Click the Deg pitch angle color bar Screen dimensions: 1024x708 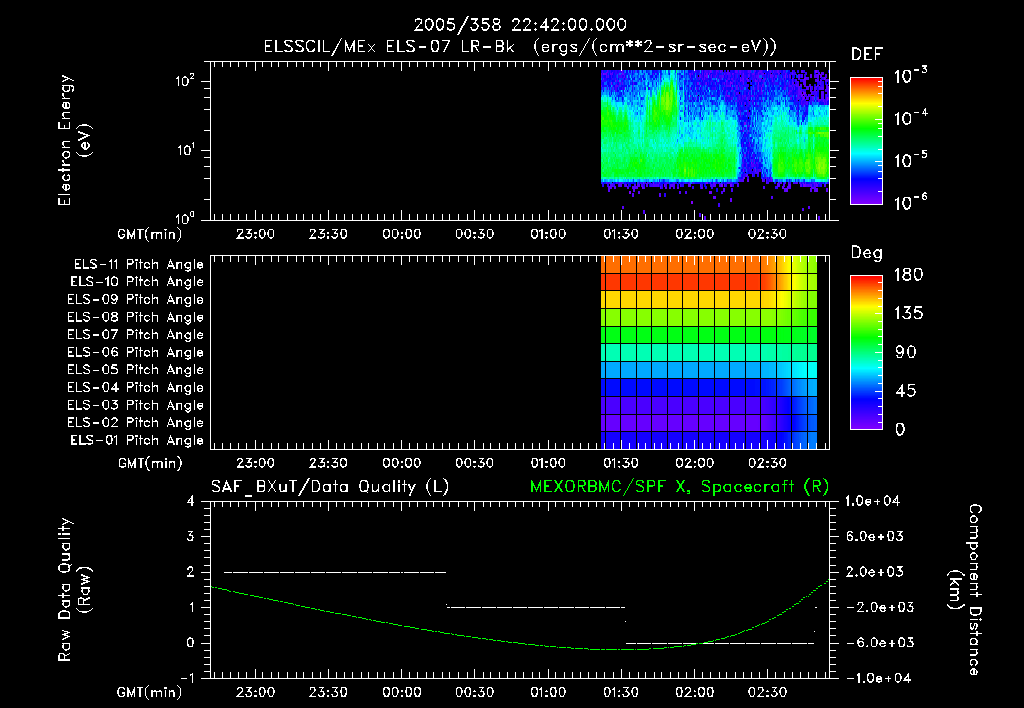tap(866, 352)
